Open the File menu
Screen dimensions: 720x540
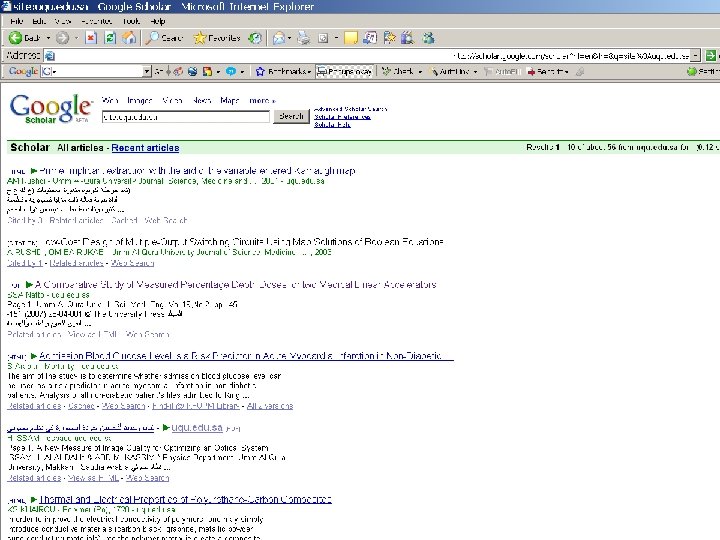click(x=17, y=21)
